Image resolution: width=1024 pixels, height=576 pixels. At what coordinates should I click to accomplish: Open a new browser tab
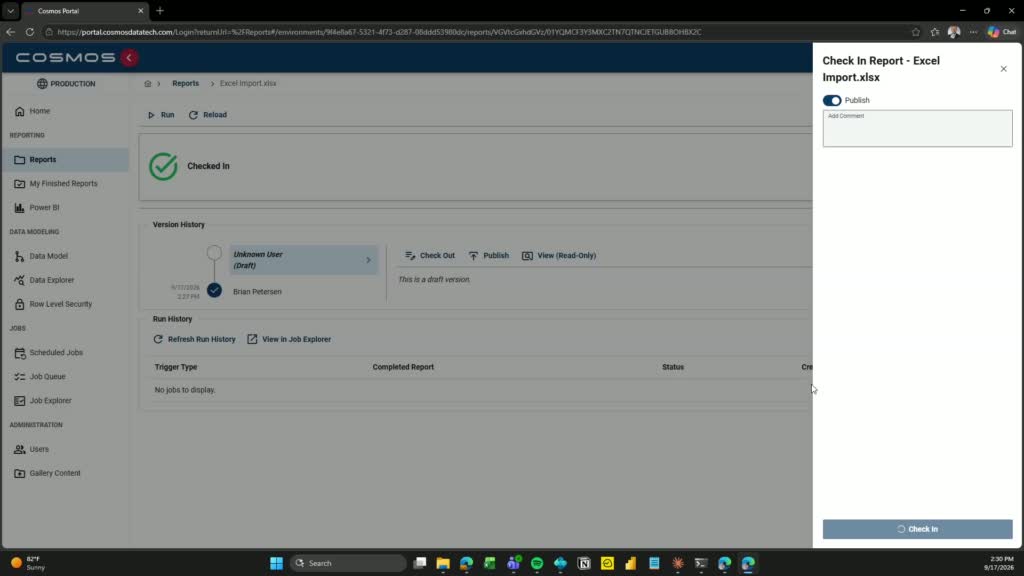tap(160, 11)
